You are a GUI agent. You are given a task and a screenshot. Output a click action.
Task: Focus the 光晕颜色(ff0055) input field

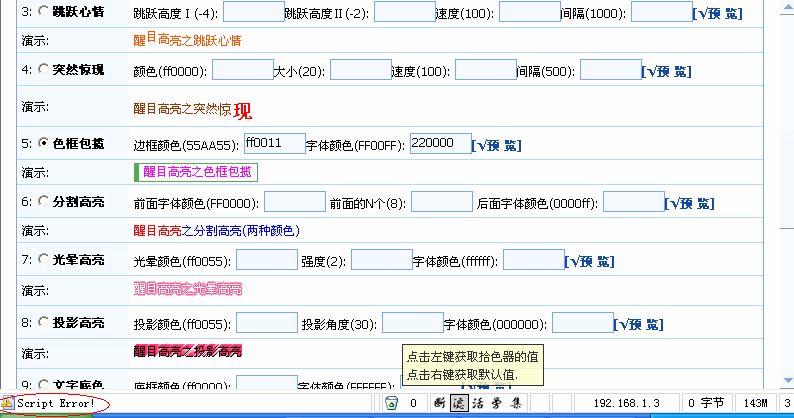point(267,259)
